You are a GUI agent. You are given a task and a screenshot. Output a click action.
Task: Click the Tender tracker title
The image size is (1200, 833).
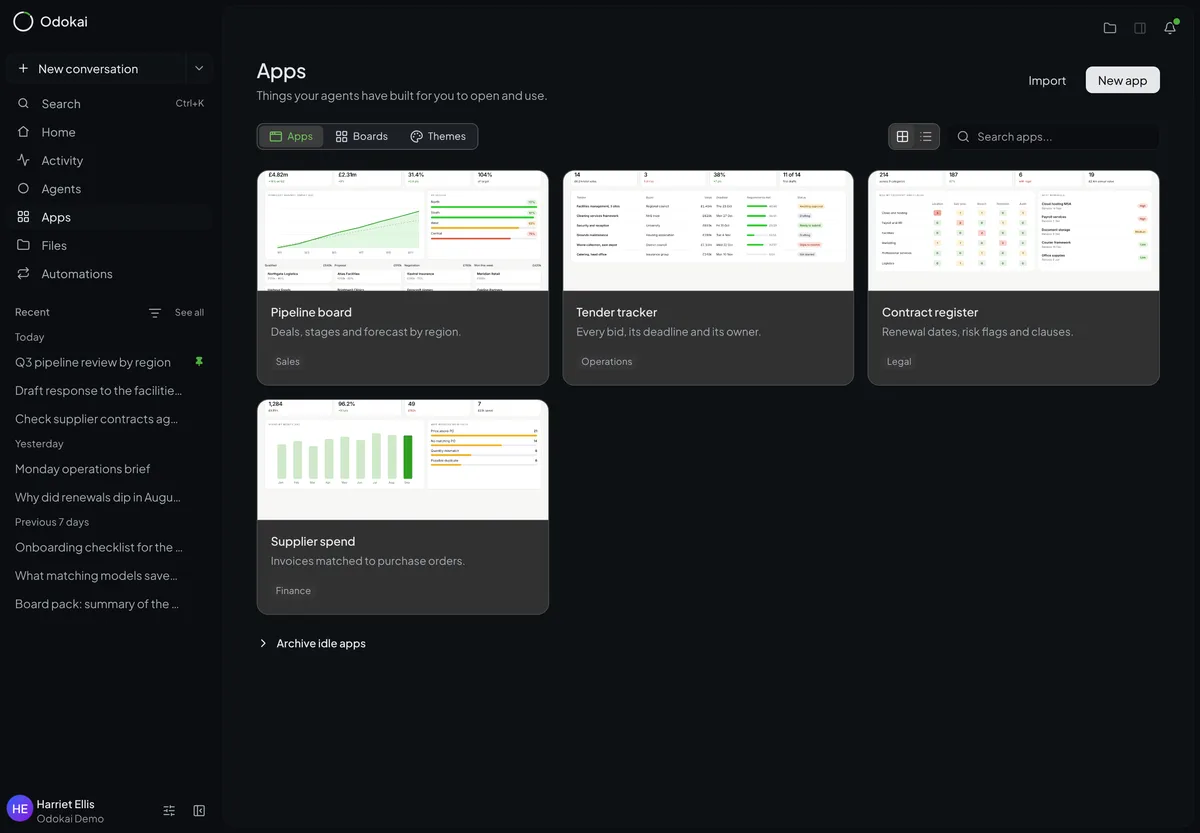click(x=617, y=312)
